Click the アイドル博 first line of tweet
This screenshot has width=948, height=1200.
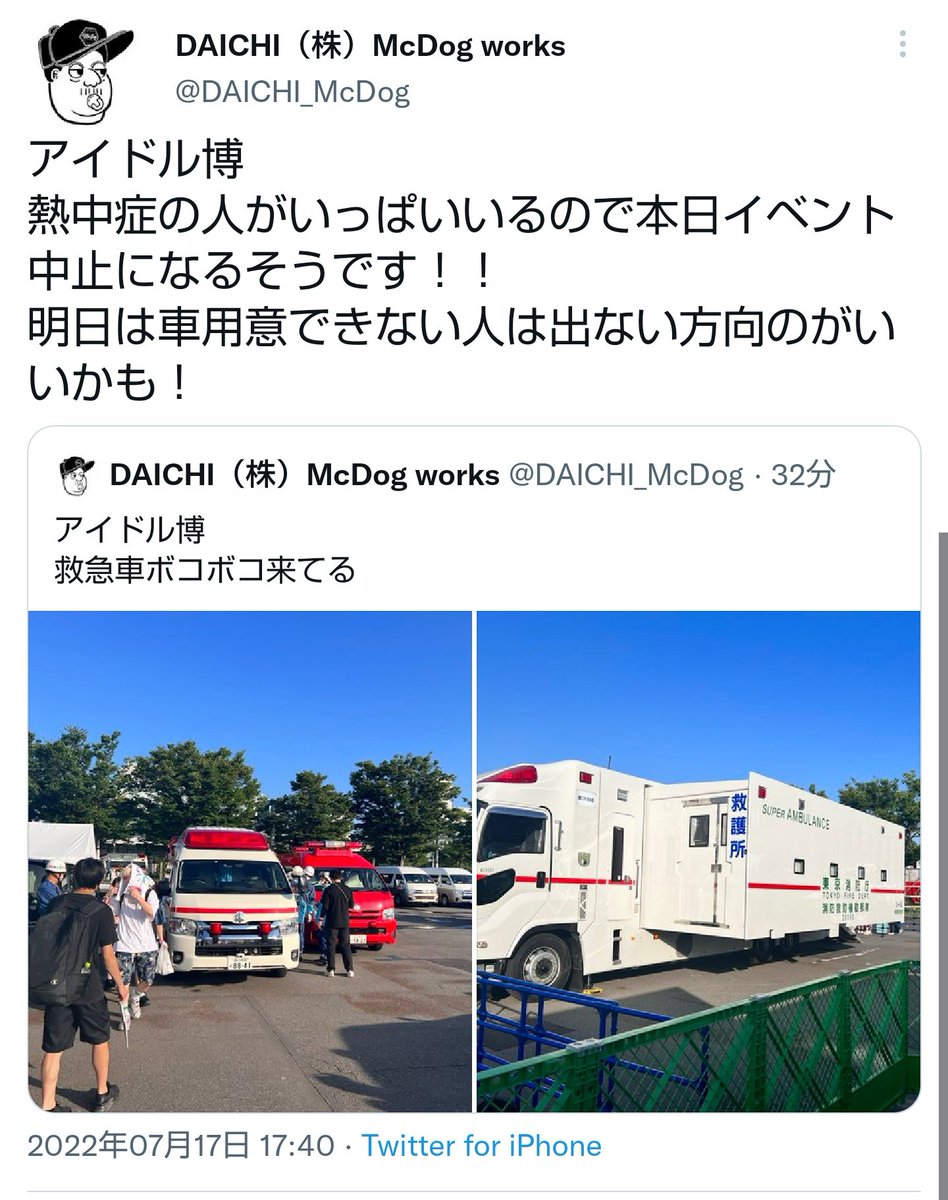click(136, 160)
